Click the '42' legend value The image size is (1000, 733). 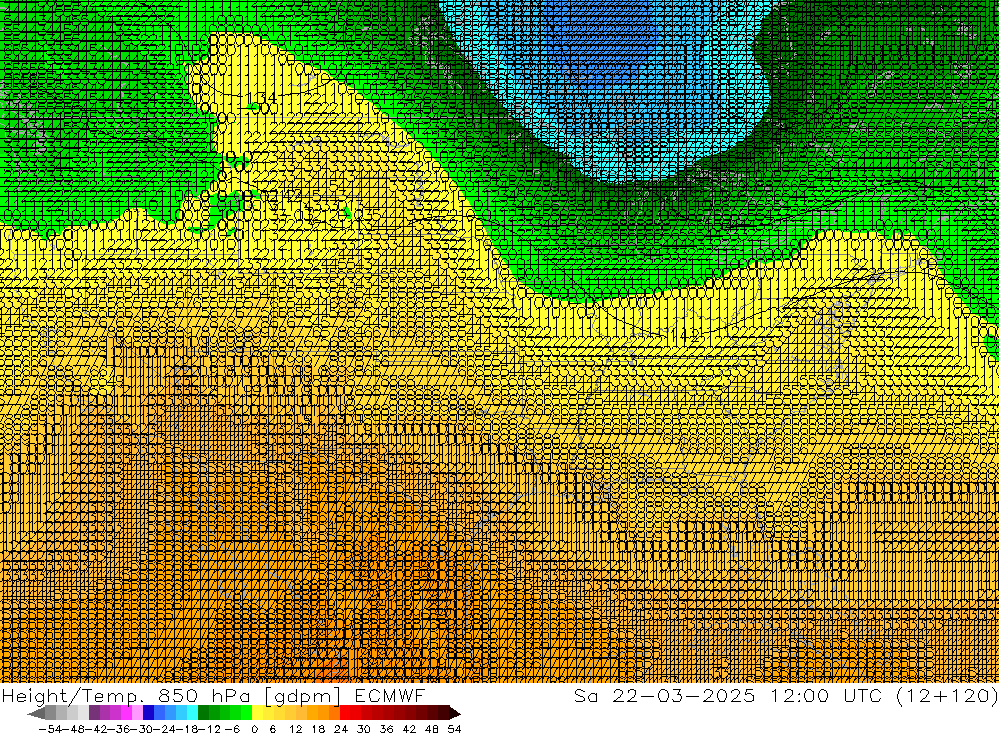(x=409, y=729)
